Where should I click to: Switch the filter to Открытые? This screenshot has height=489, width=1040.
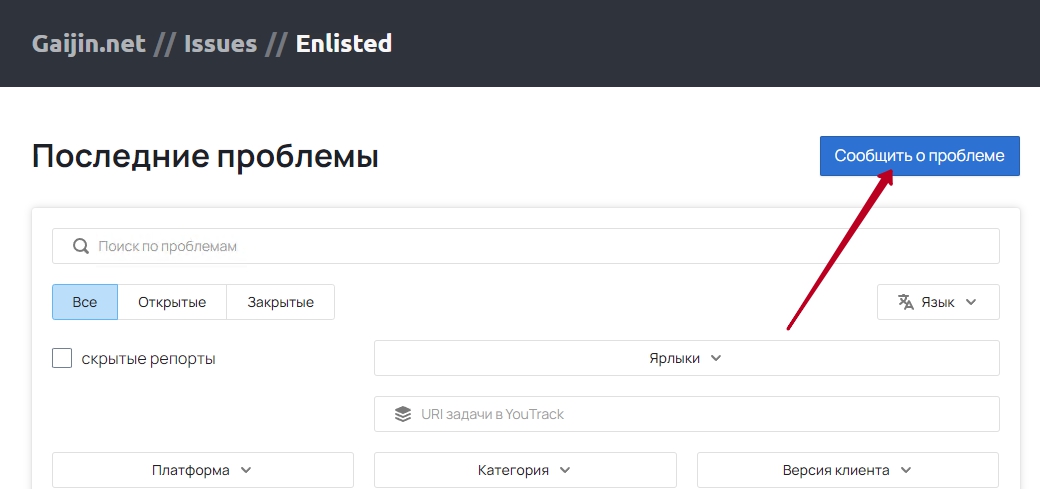(x=172, y=302)
